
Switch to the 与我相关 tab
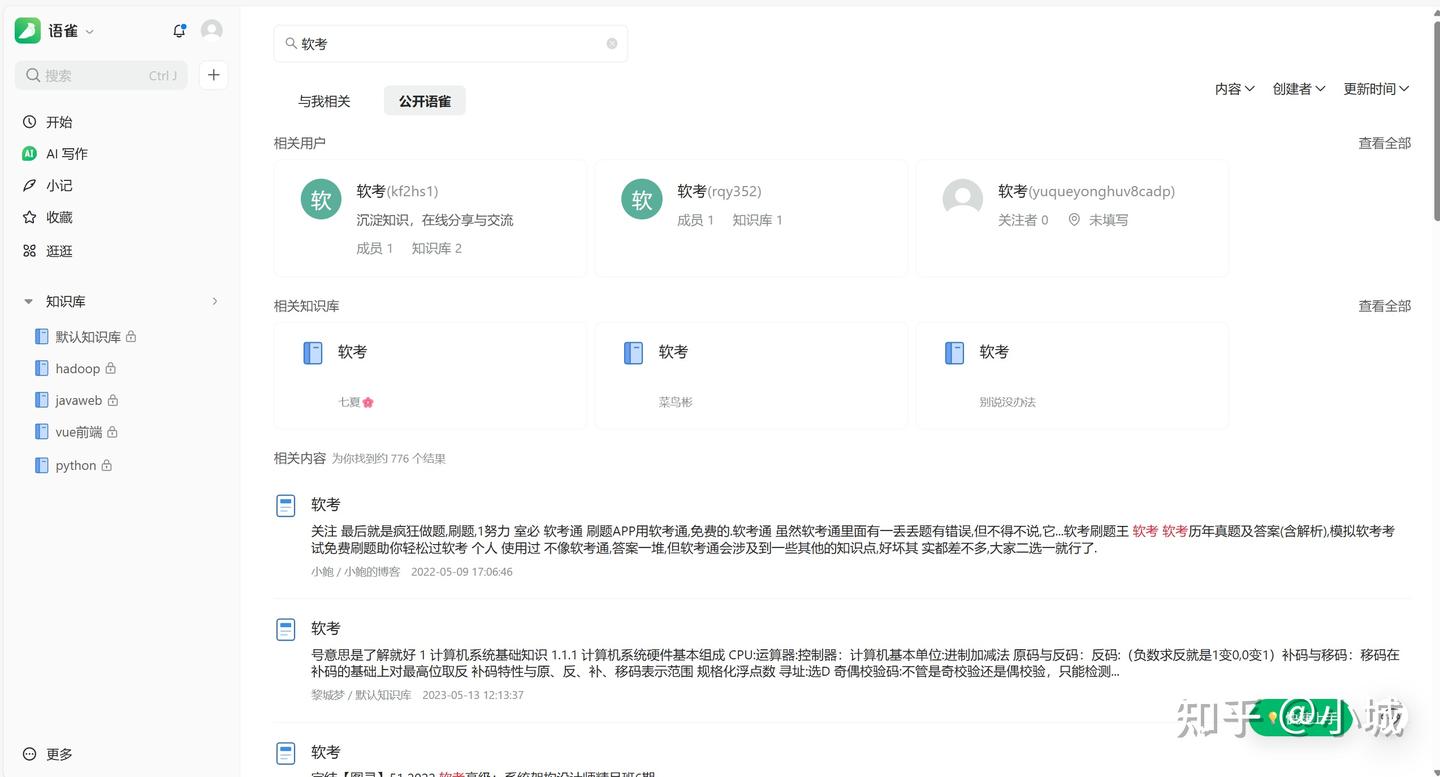pyautogui.click(x=324, y=101)
